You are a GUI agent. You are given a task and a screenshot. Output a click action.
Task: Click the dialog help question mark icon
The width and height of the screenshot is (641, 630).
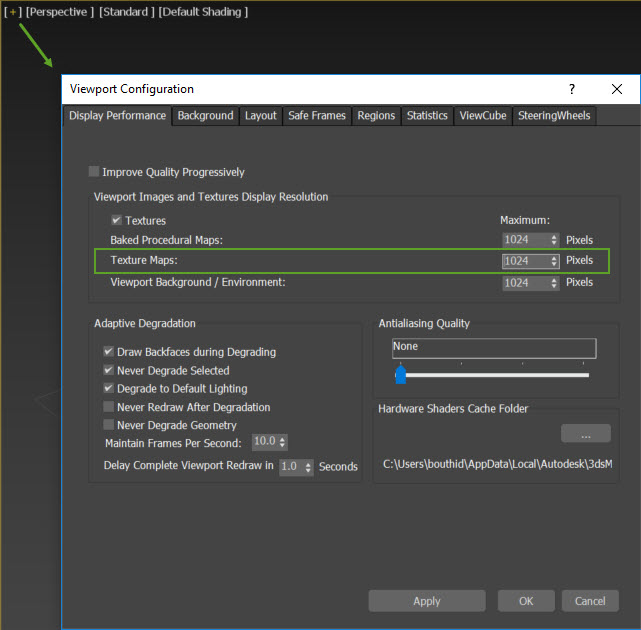(x=572, y=89)
